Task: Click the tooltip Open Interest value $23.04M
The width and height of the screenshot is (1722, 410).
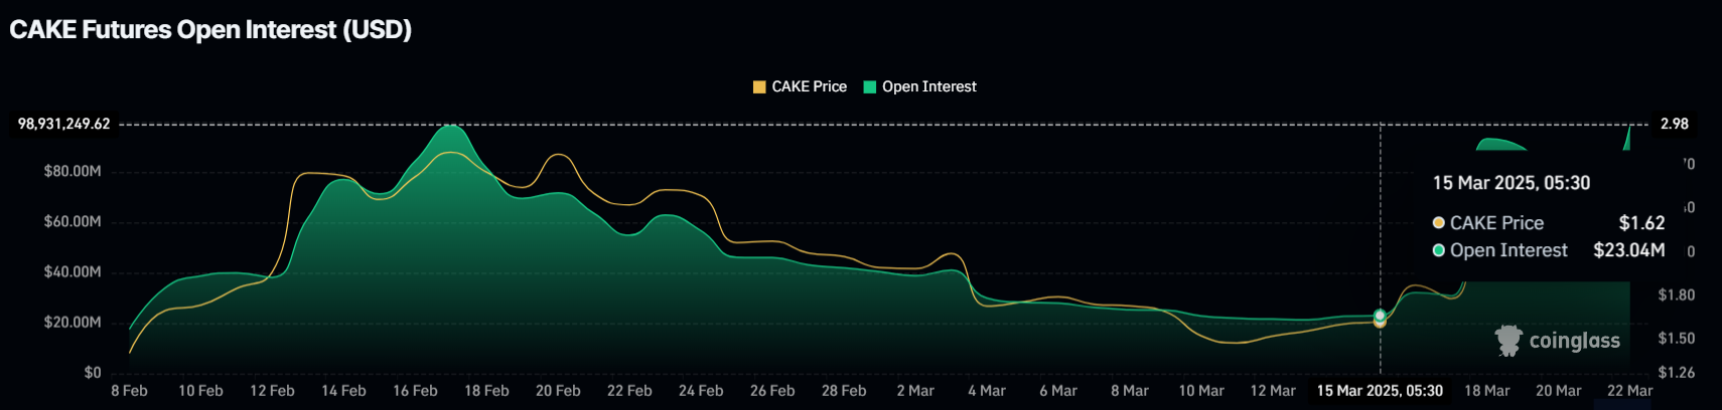Action: [1629, 250]
